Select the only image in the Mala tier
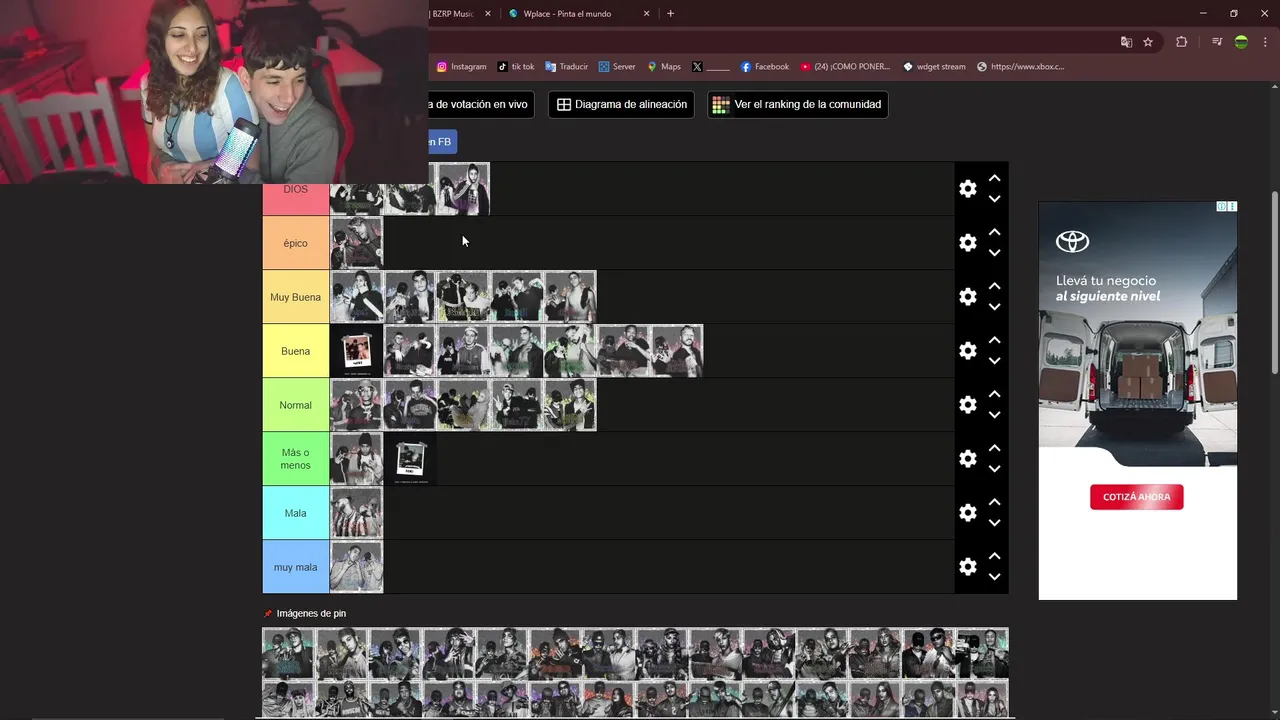1280x720 pixels. click(357, 513)
